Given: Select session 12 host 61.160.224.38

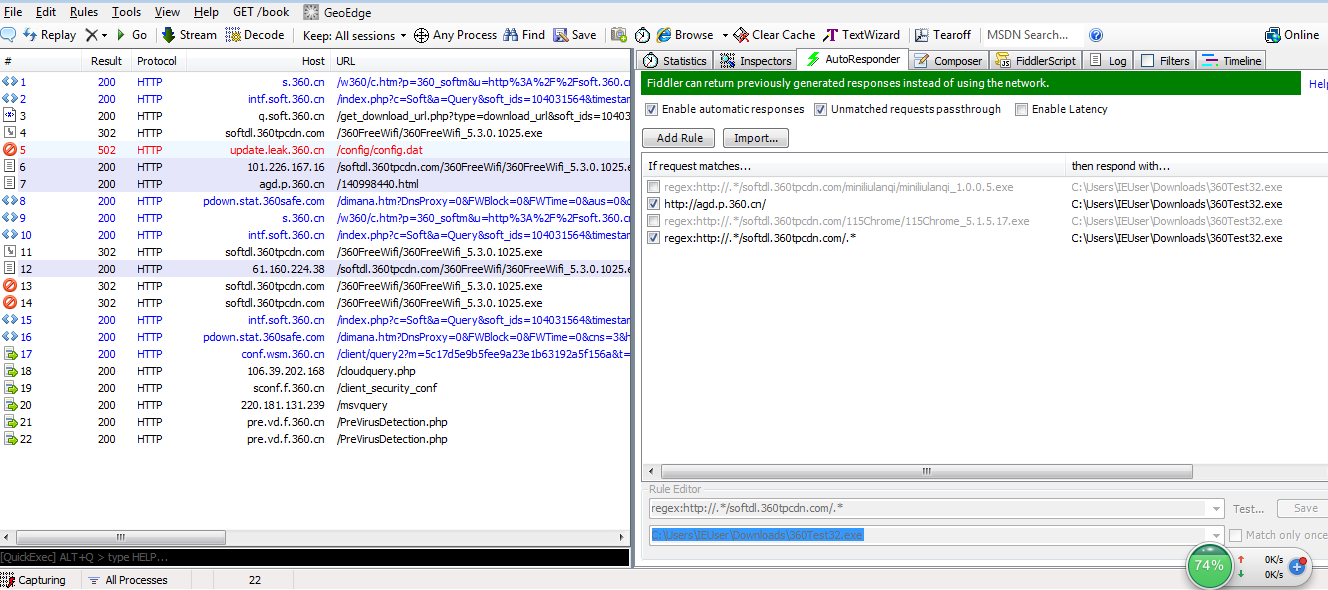Looking at the screenshot, I should pyautogui.click(x=315, y=269).
